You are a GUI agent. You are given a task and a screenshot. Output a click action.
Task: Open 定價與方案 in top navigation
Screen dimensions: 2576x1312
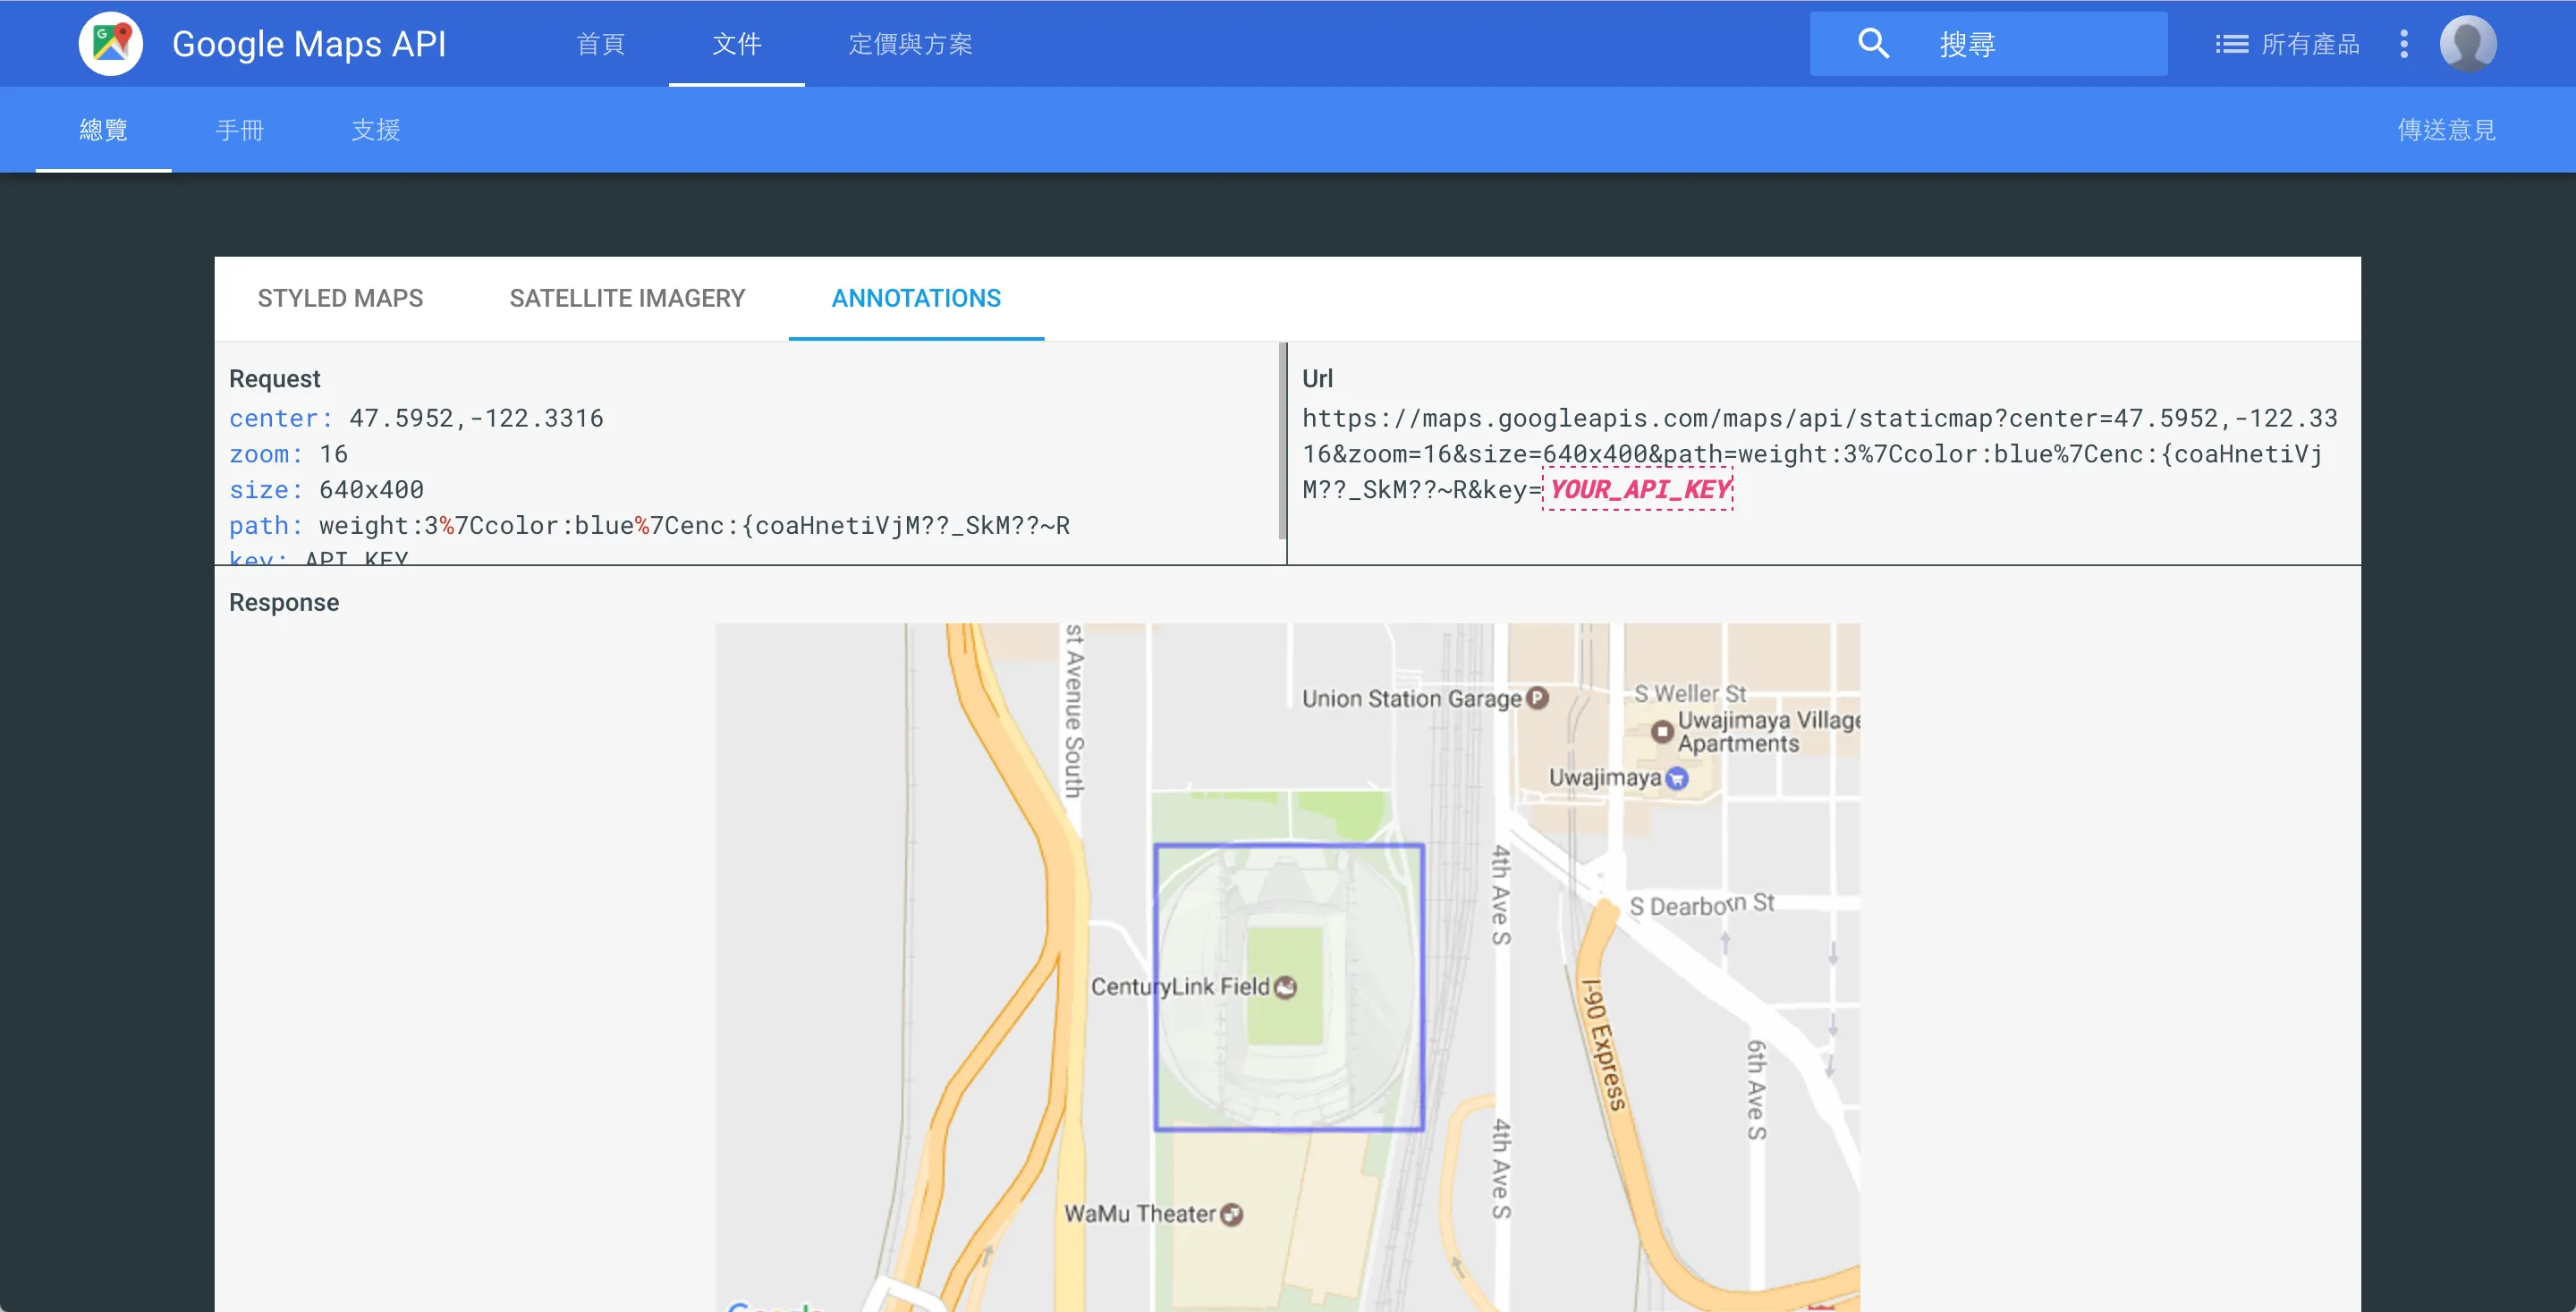click(x=910, y=44)
